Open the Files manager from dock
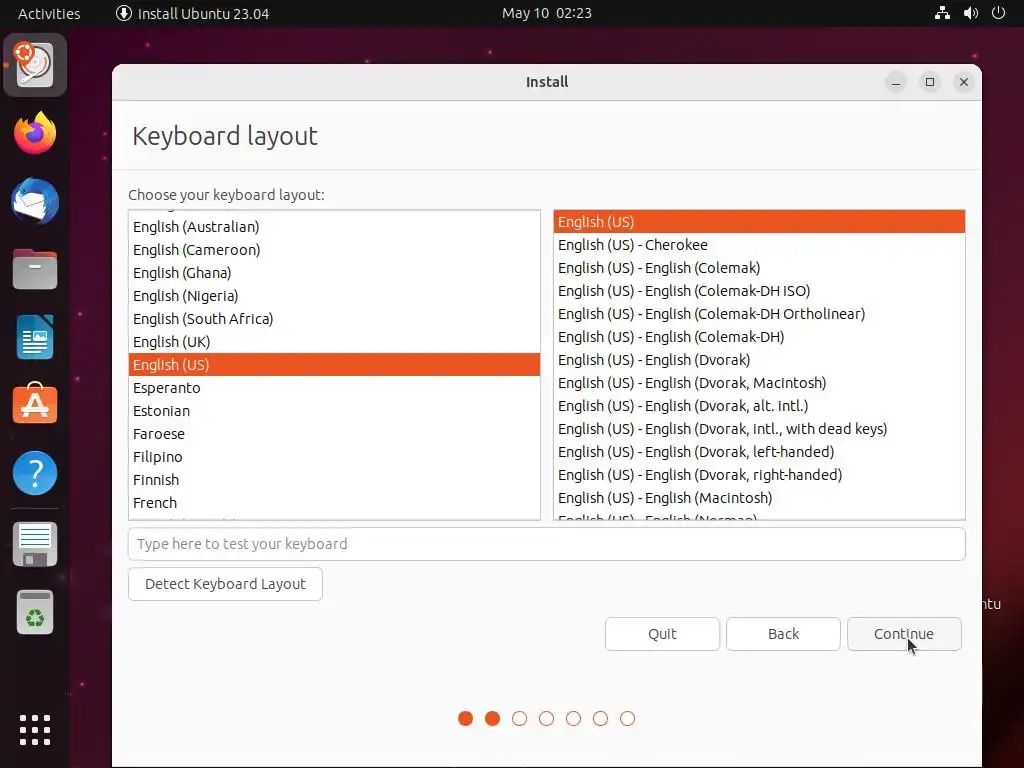 [x=35, y=269]
